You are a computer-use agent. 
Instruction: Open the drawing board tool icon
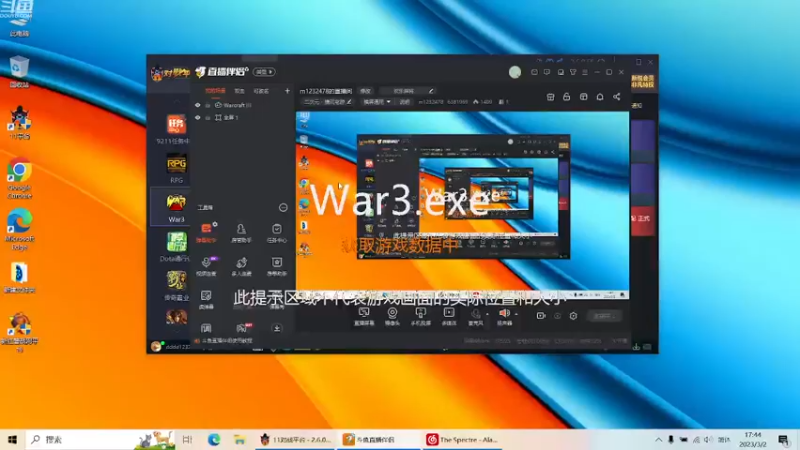tap(206, 299)
